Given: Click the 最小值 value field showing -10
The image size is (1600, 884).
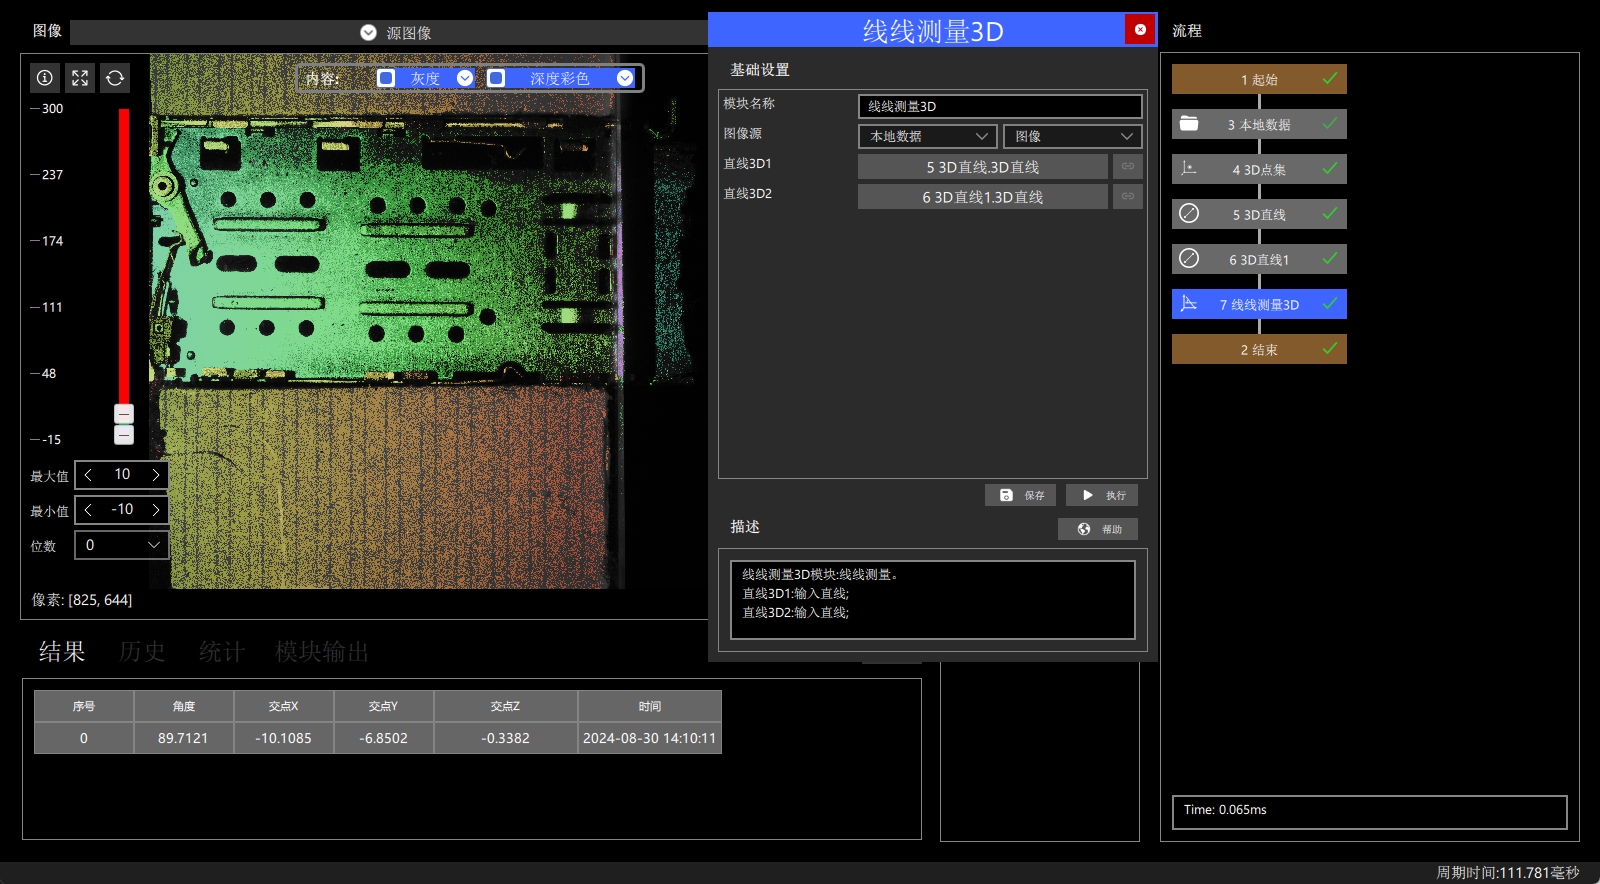Looking at the screenshot, I should tap(122, 510).
